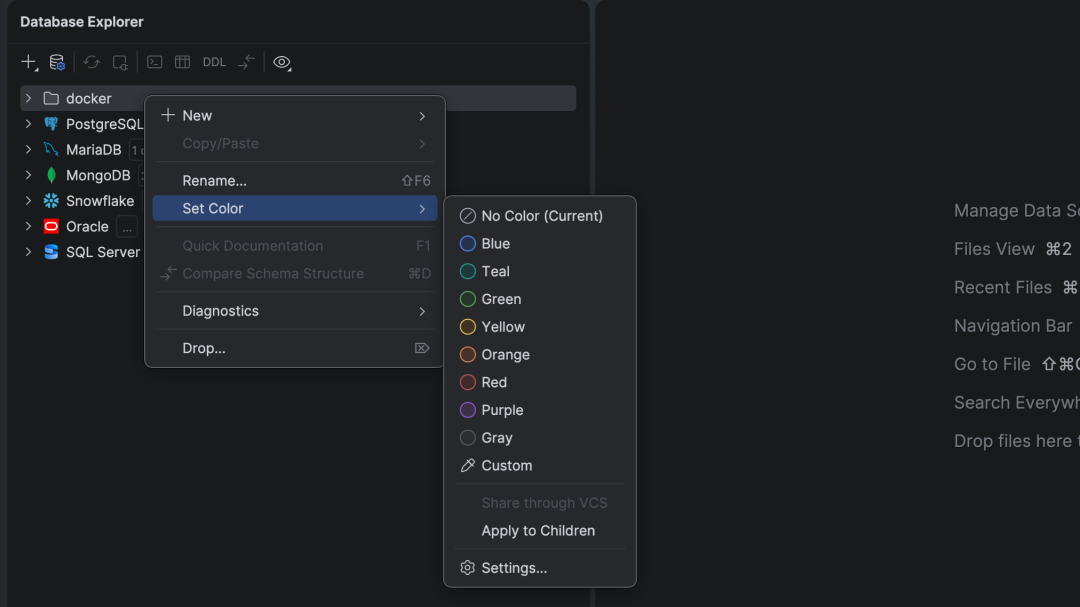Click the DDL toolbar button
1080x607 pixels.
(x=214, y=62)
